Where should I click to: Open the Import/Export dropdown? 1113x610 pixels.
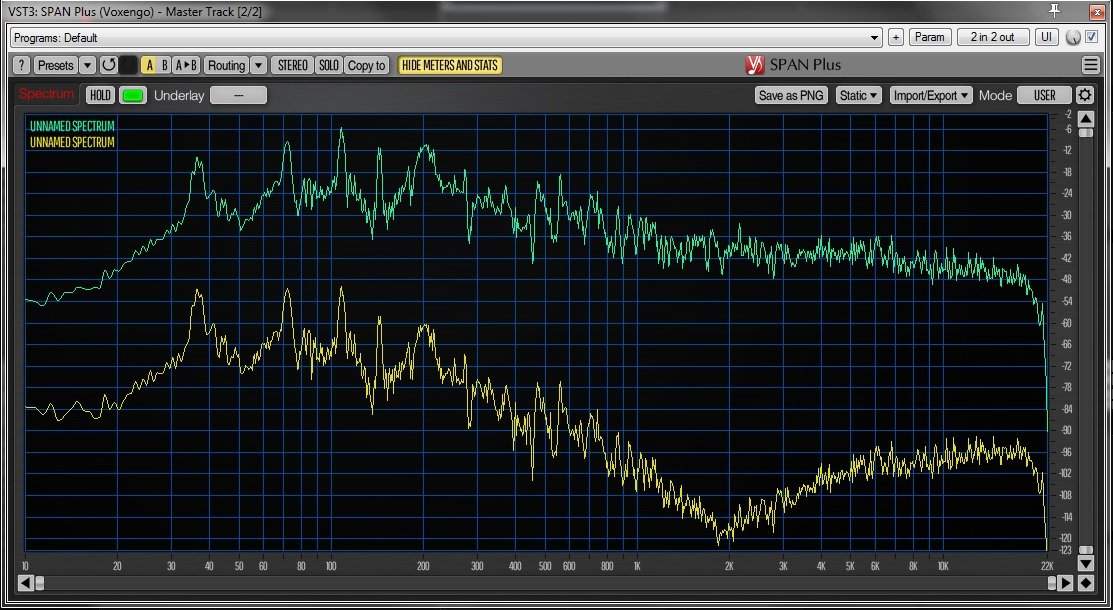coord(931,95)
